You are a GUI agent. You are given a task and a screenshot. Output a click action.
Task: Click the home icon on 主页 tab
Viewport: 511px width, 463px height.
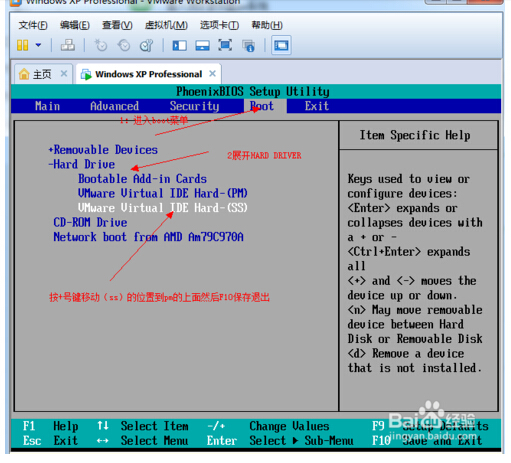[24, 74]
